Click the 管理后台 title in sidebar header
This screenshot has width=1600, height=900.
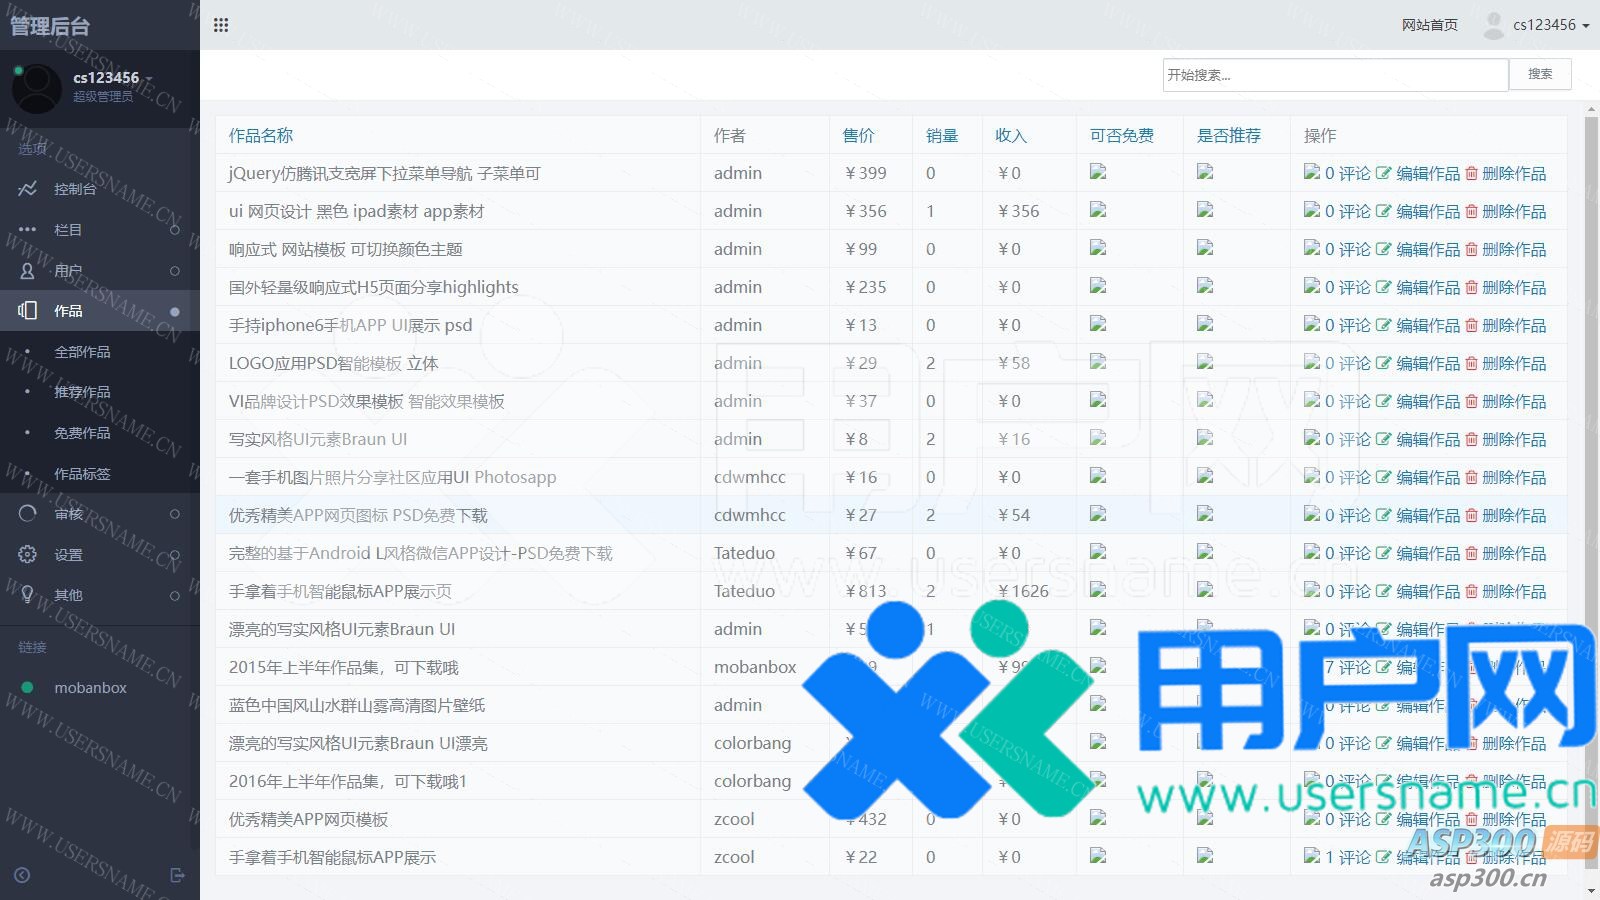pos(50,26)
